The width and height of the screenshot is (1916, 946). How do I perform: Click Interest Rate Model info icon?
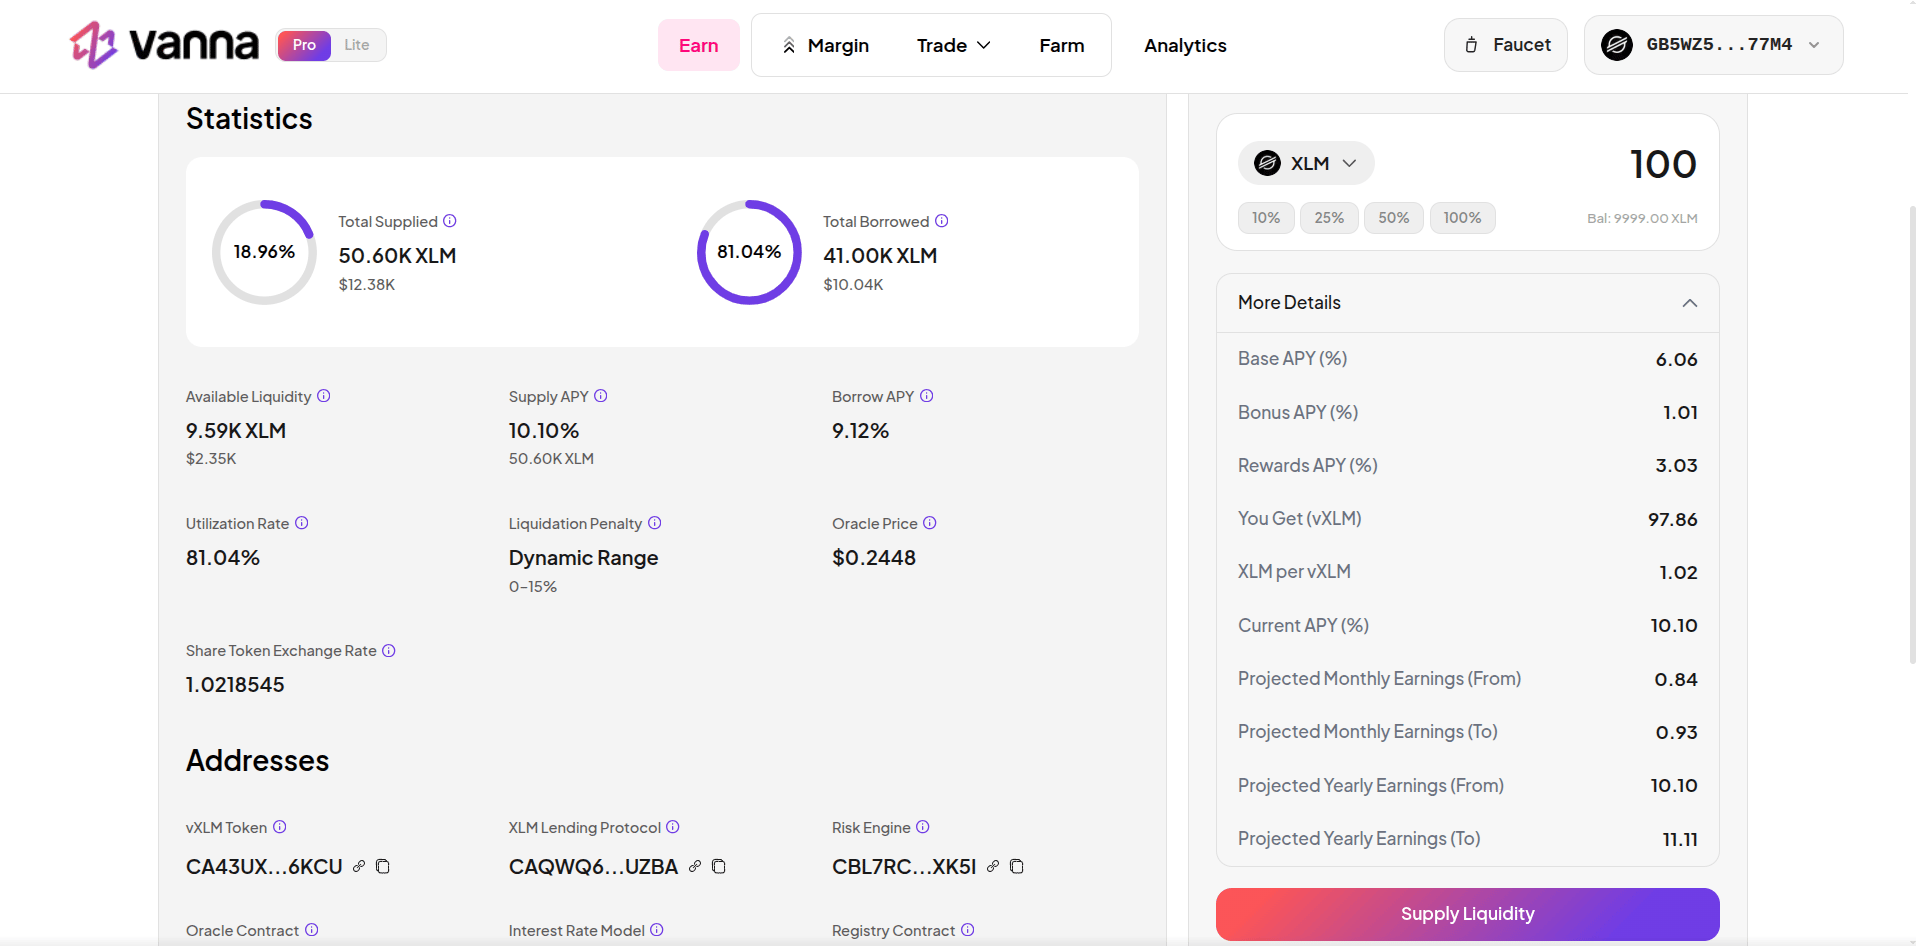[x=657, y=930]
